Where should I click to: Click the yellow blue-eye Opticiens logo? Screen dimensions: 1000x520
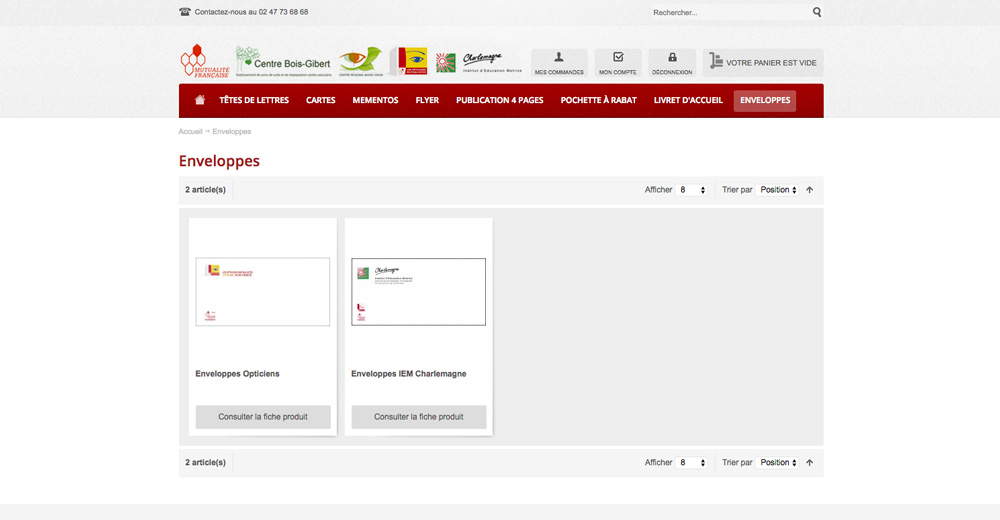(409, 62)
